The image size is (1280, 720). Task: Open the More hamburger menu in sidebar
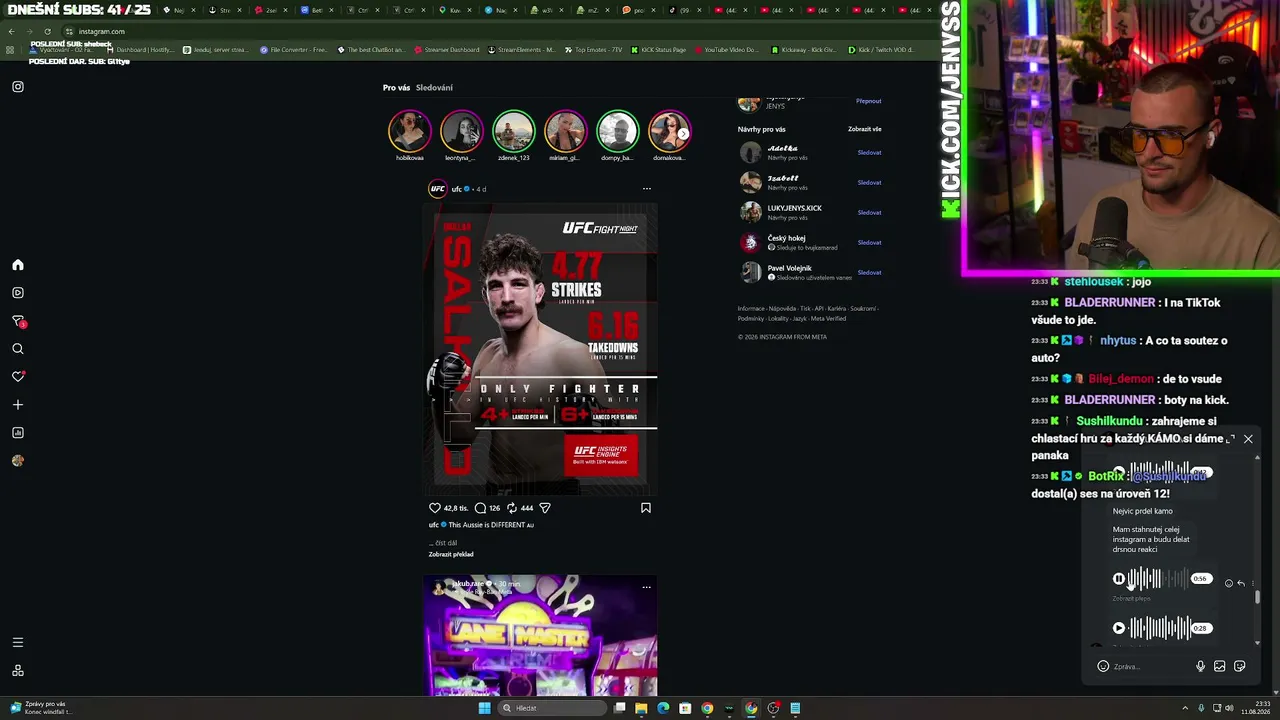18,642
